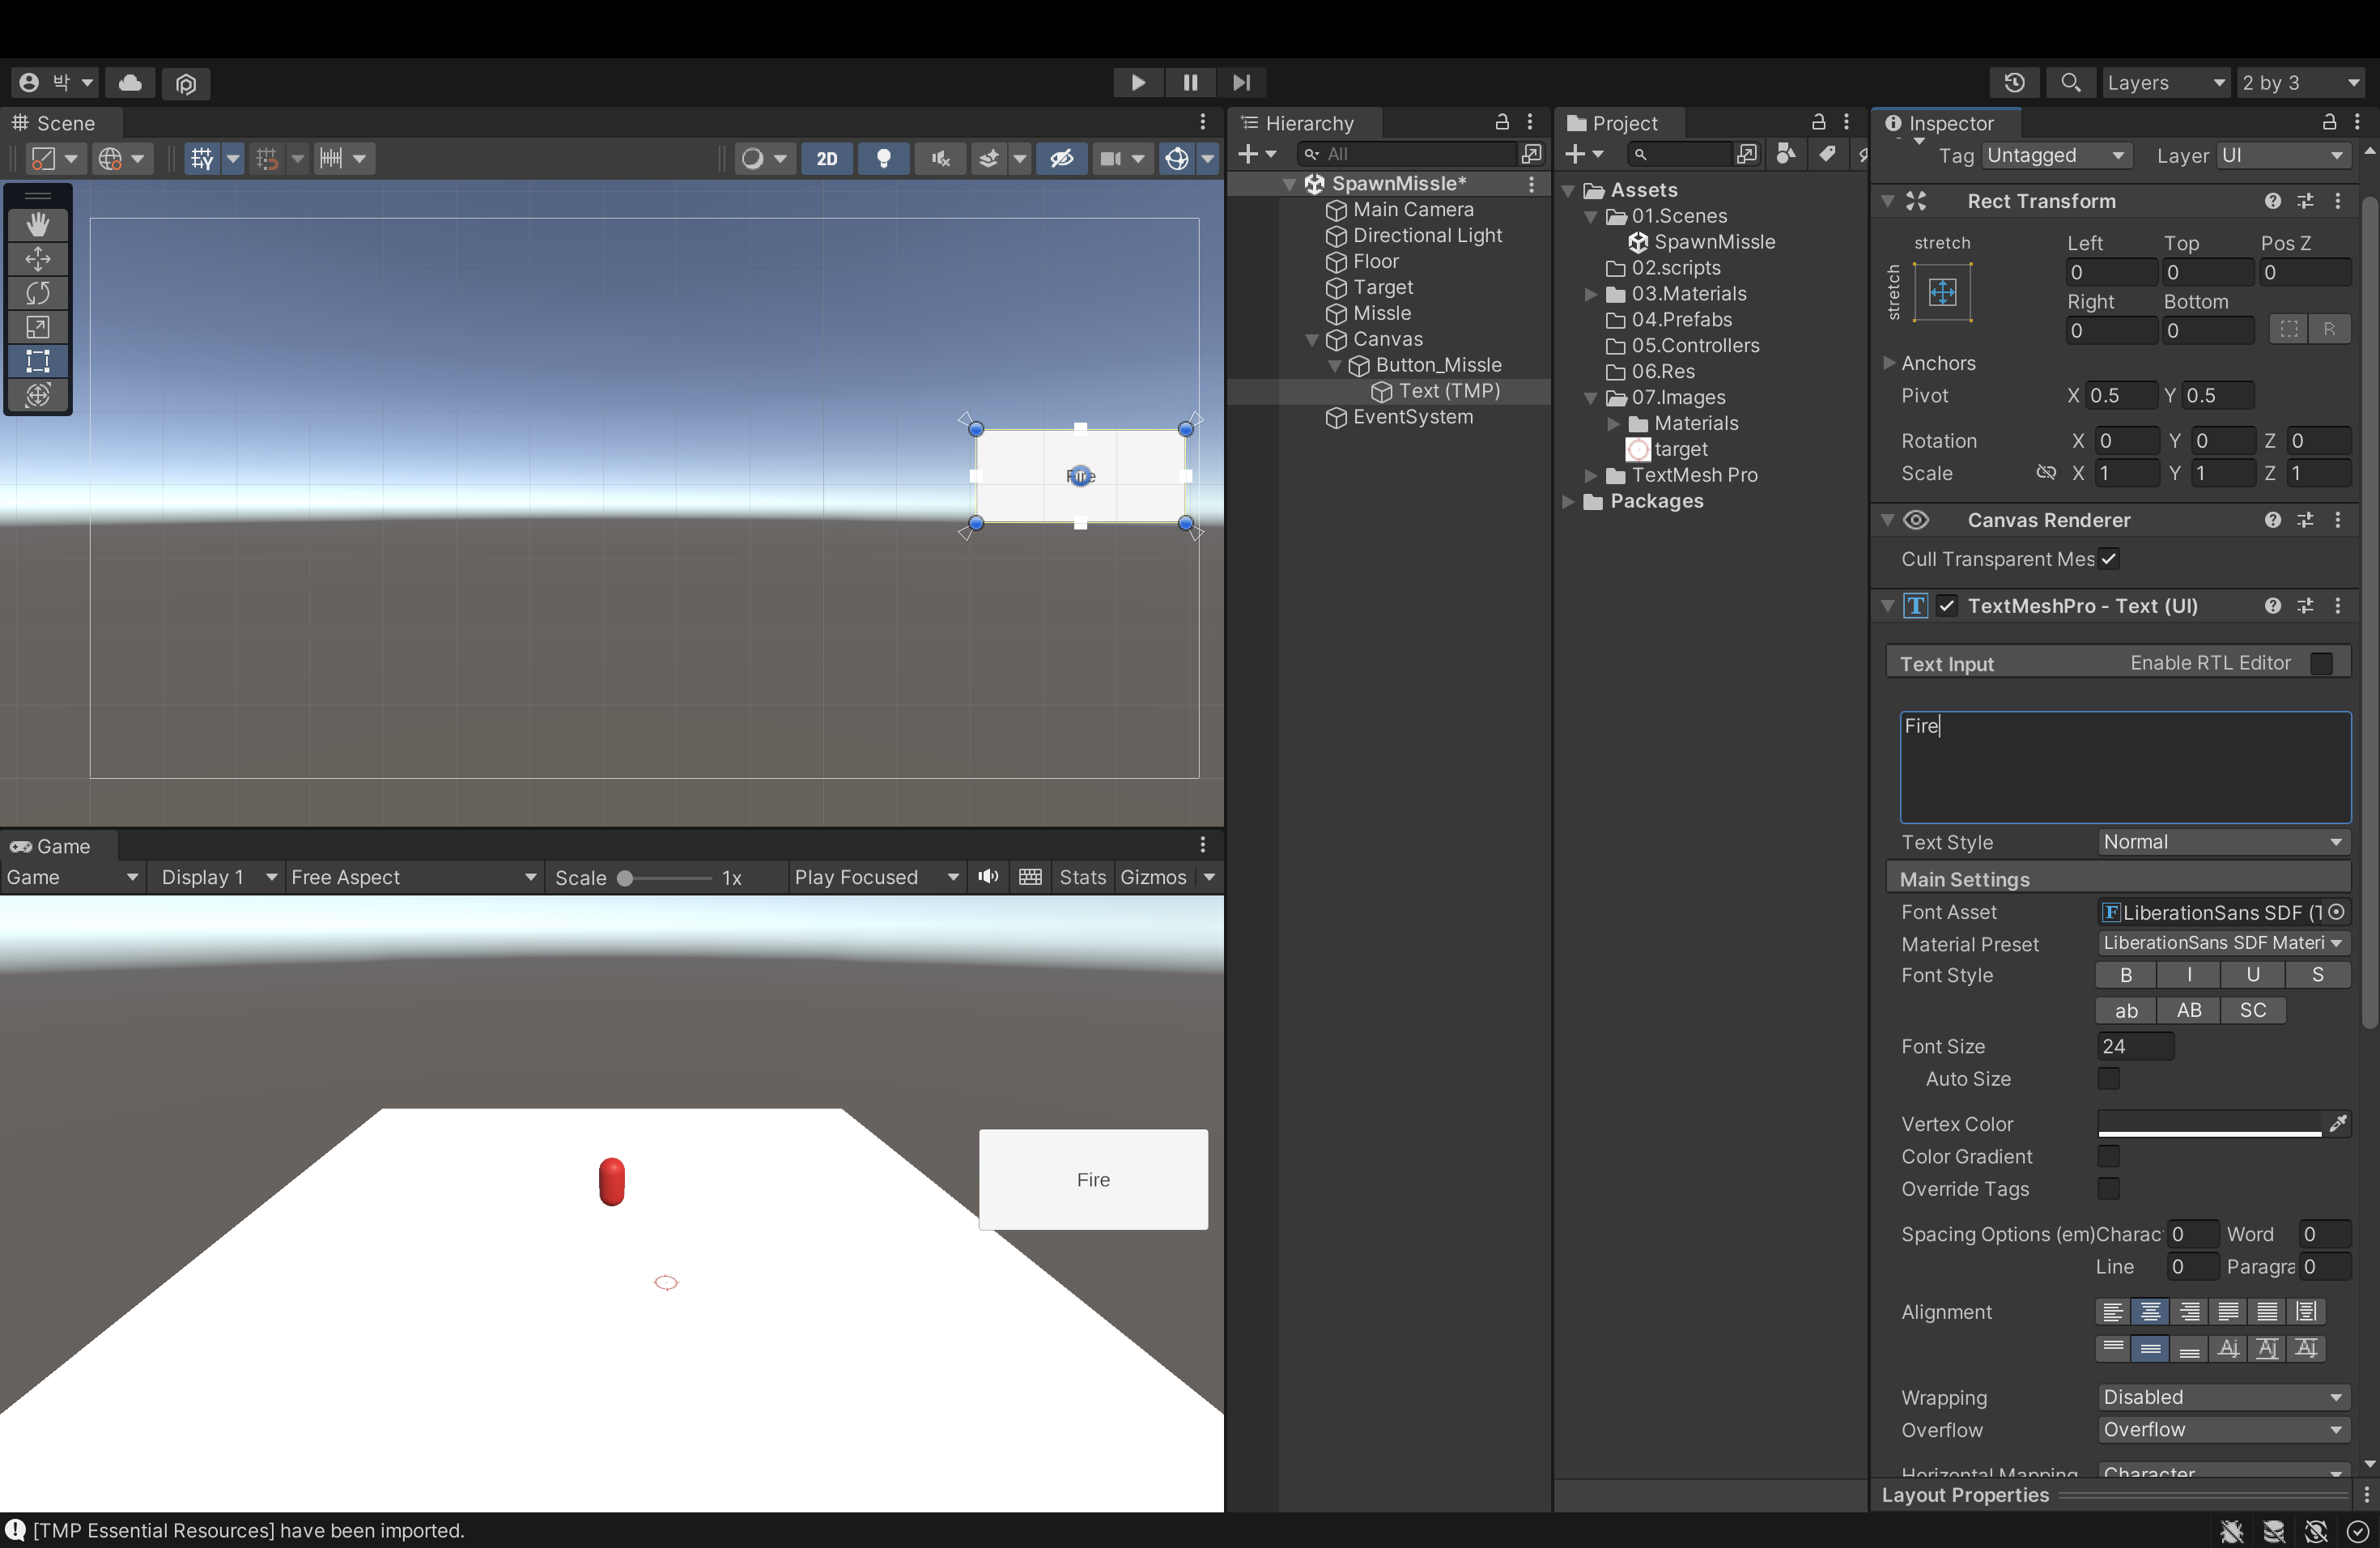
Task: Open the Tag Untagged dropdown
Action: click(2055, 156)
